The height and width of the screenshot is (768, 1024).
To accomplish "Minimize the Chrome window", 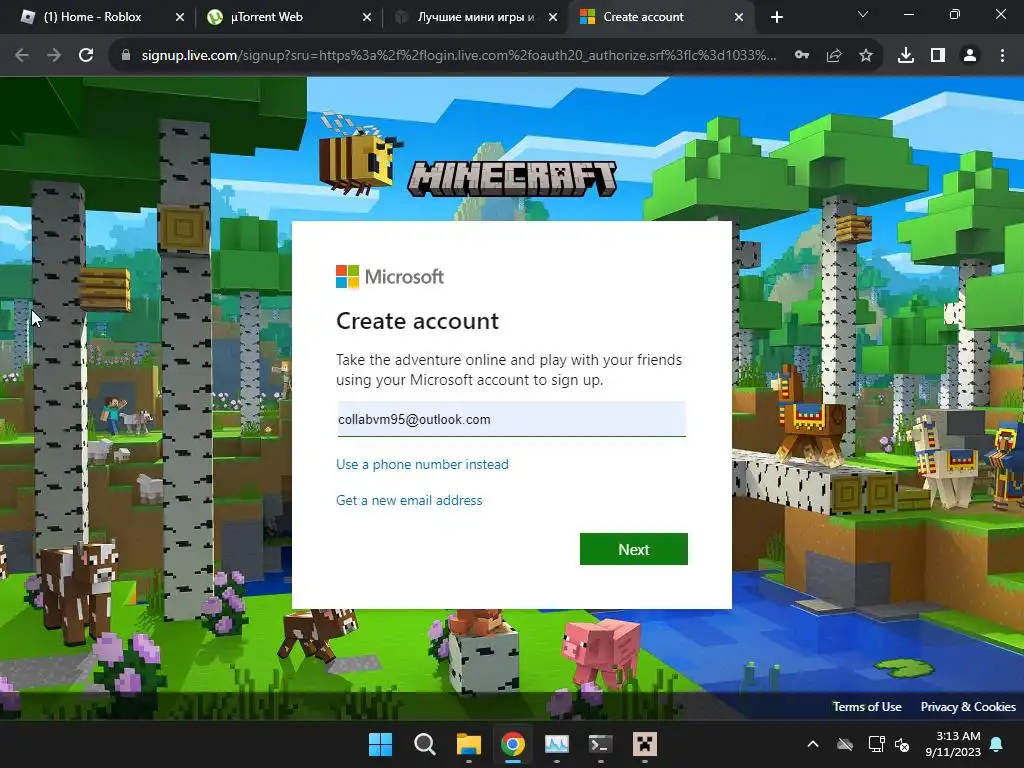I will click(x=908, y=14).
